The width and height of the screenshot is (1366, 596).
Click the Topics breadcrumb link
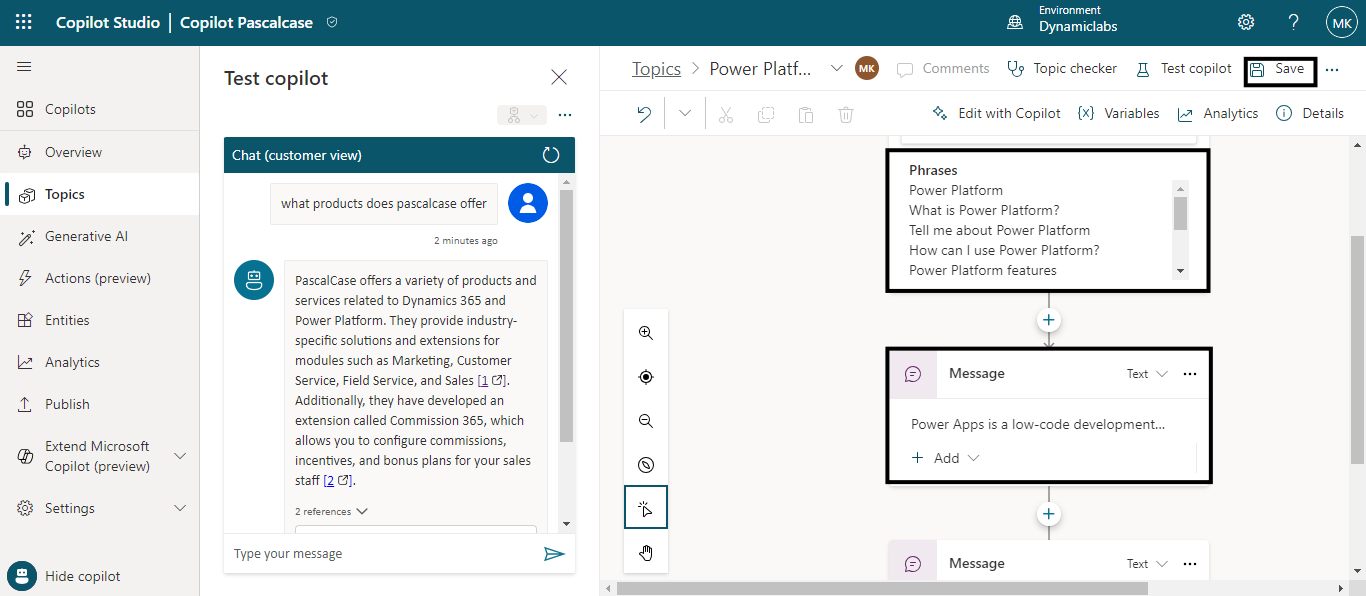(656, 69)
